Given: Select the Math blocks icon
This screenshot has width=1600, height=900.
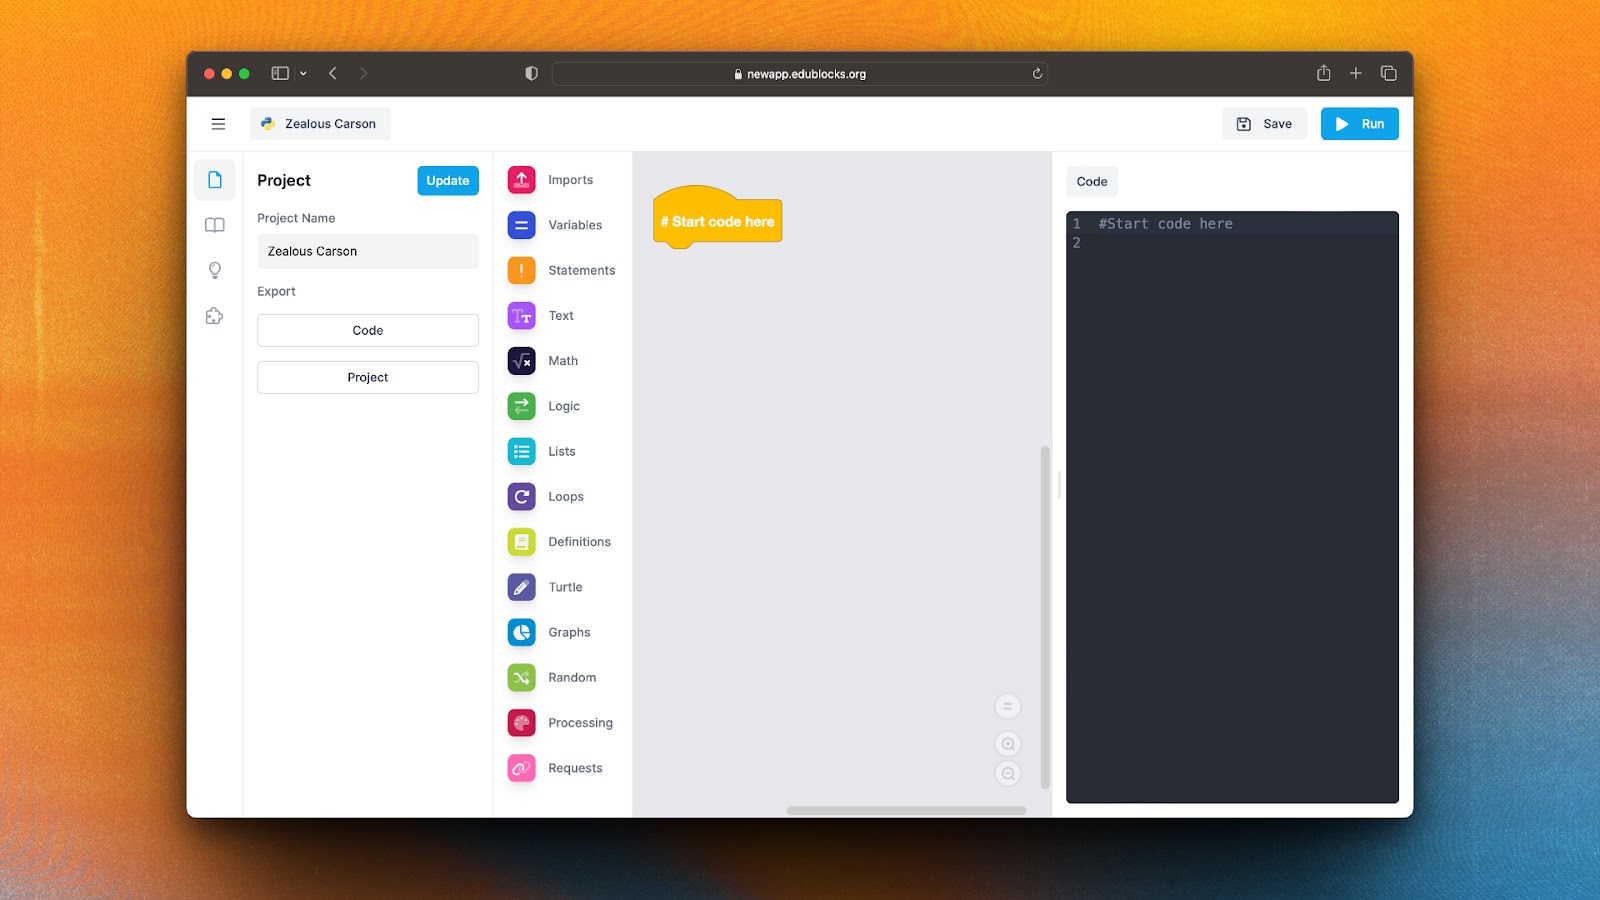Looking at the screenshot, I should [521, 361].
